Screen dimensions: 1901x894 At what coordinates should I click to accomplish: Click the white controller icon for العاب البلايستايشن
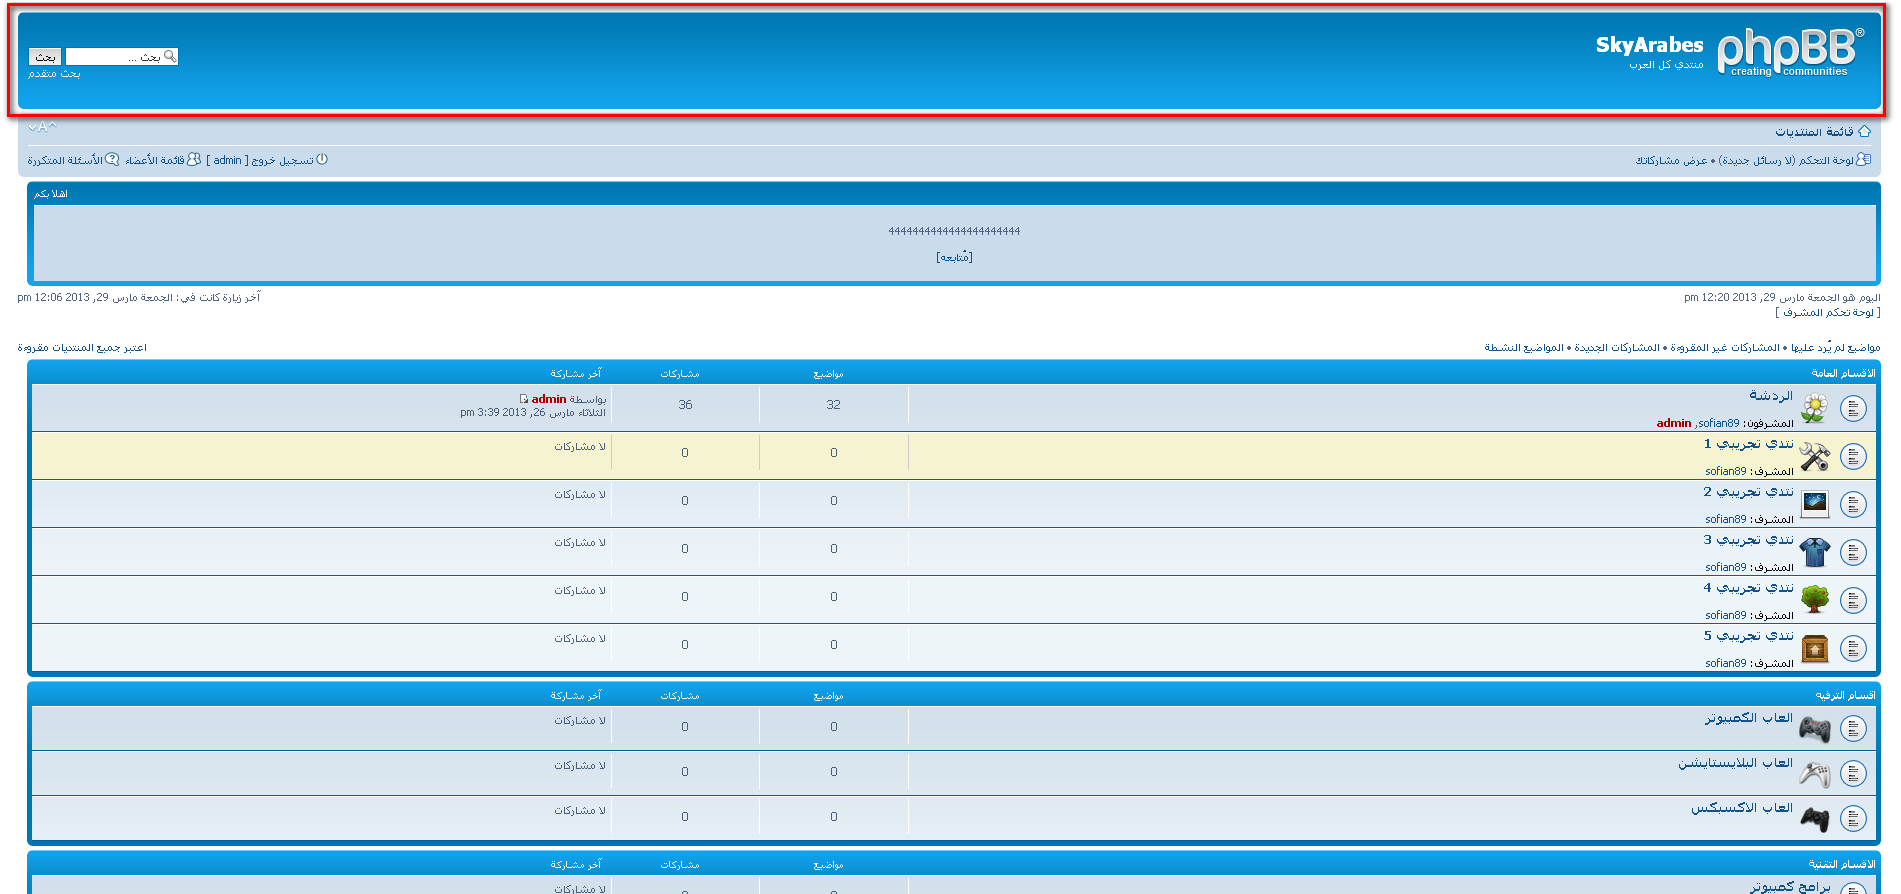[1814, 774]
